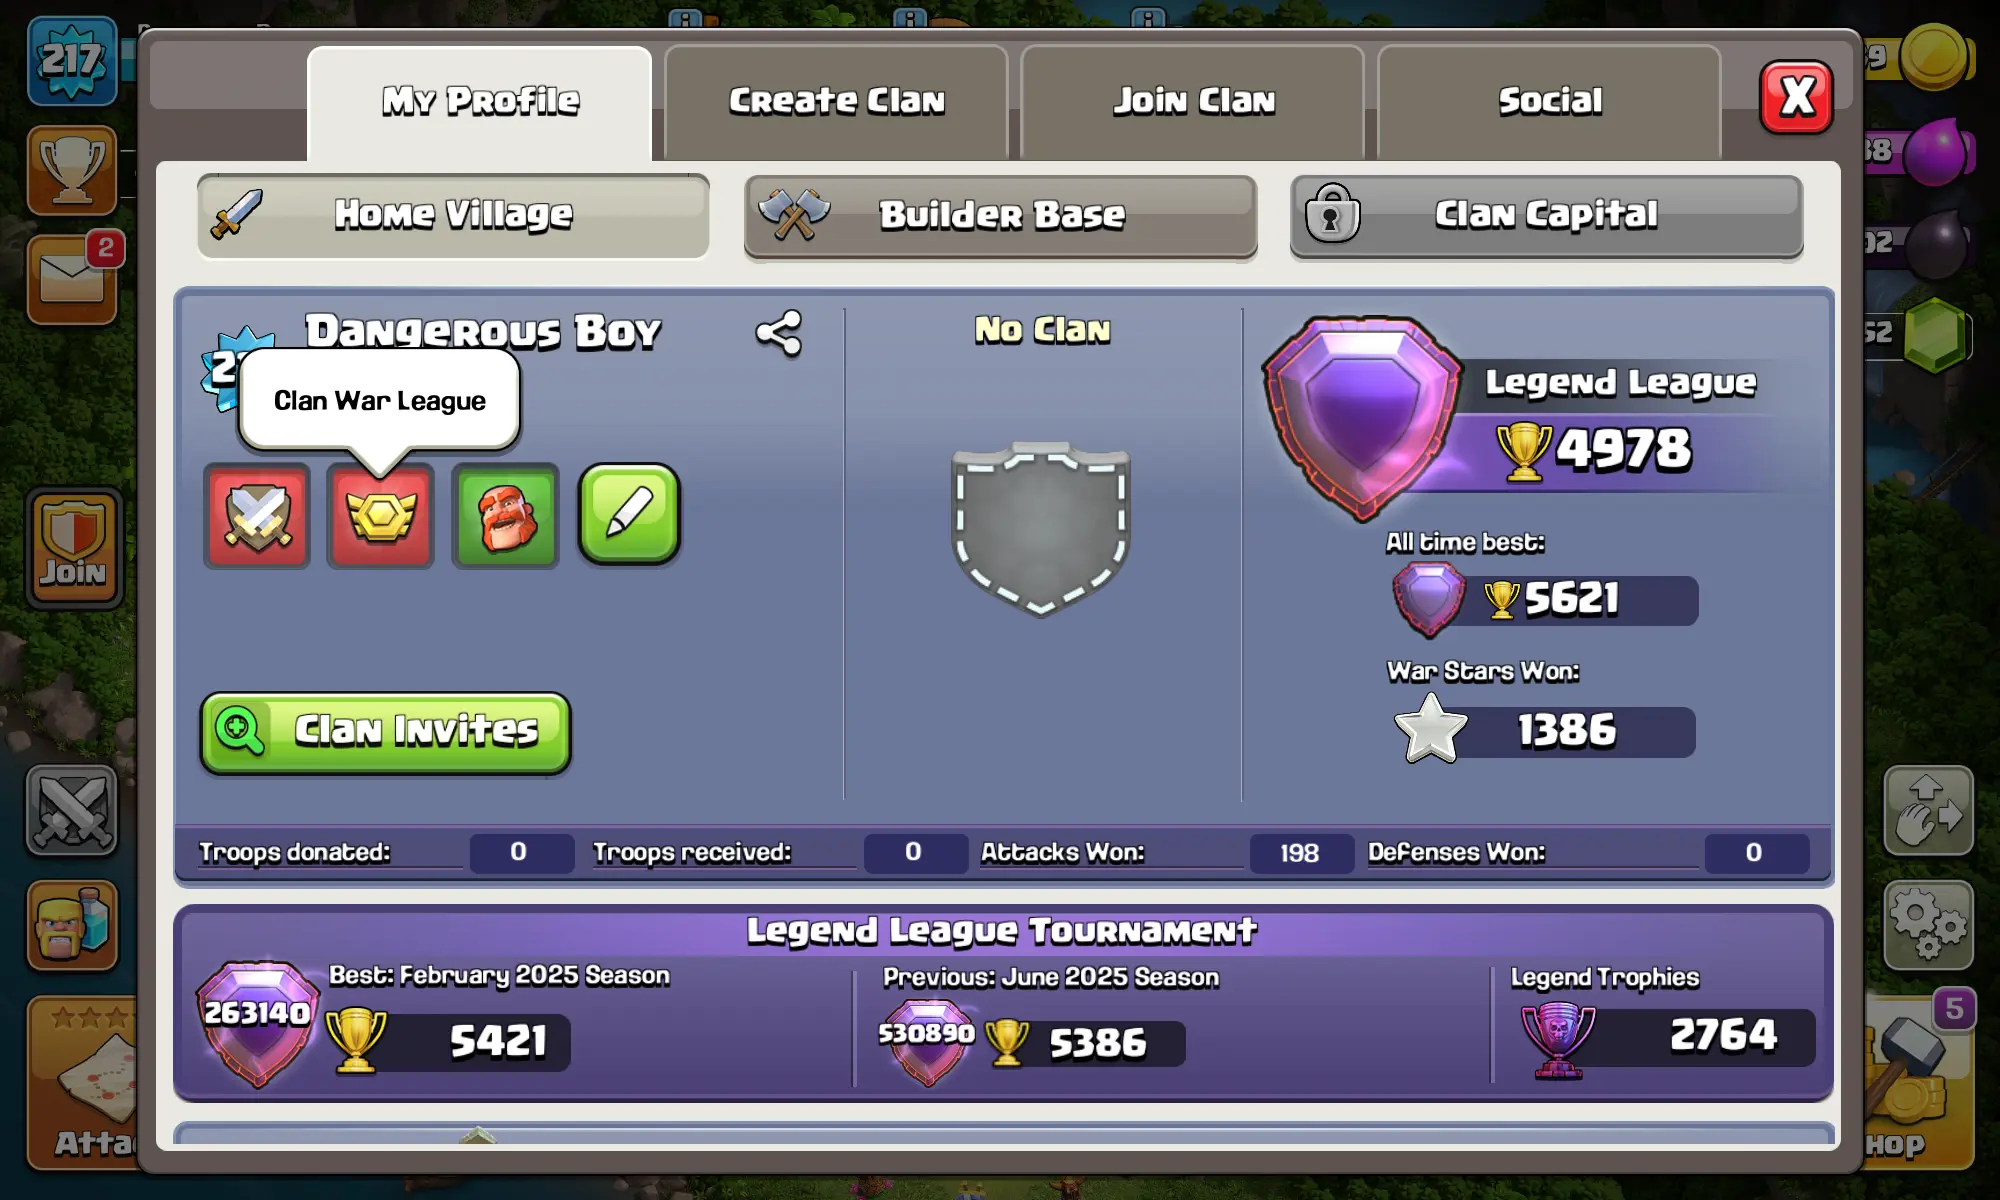Click the Join clan shield icon
Image resolution: width=2000 pixels, height=1200 pixels.
(x=73, y=548)
